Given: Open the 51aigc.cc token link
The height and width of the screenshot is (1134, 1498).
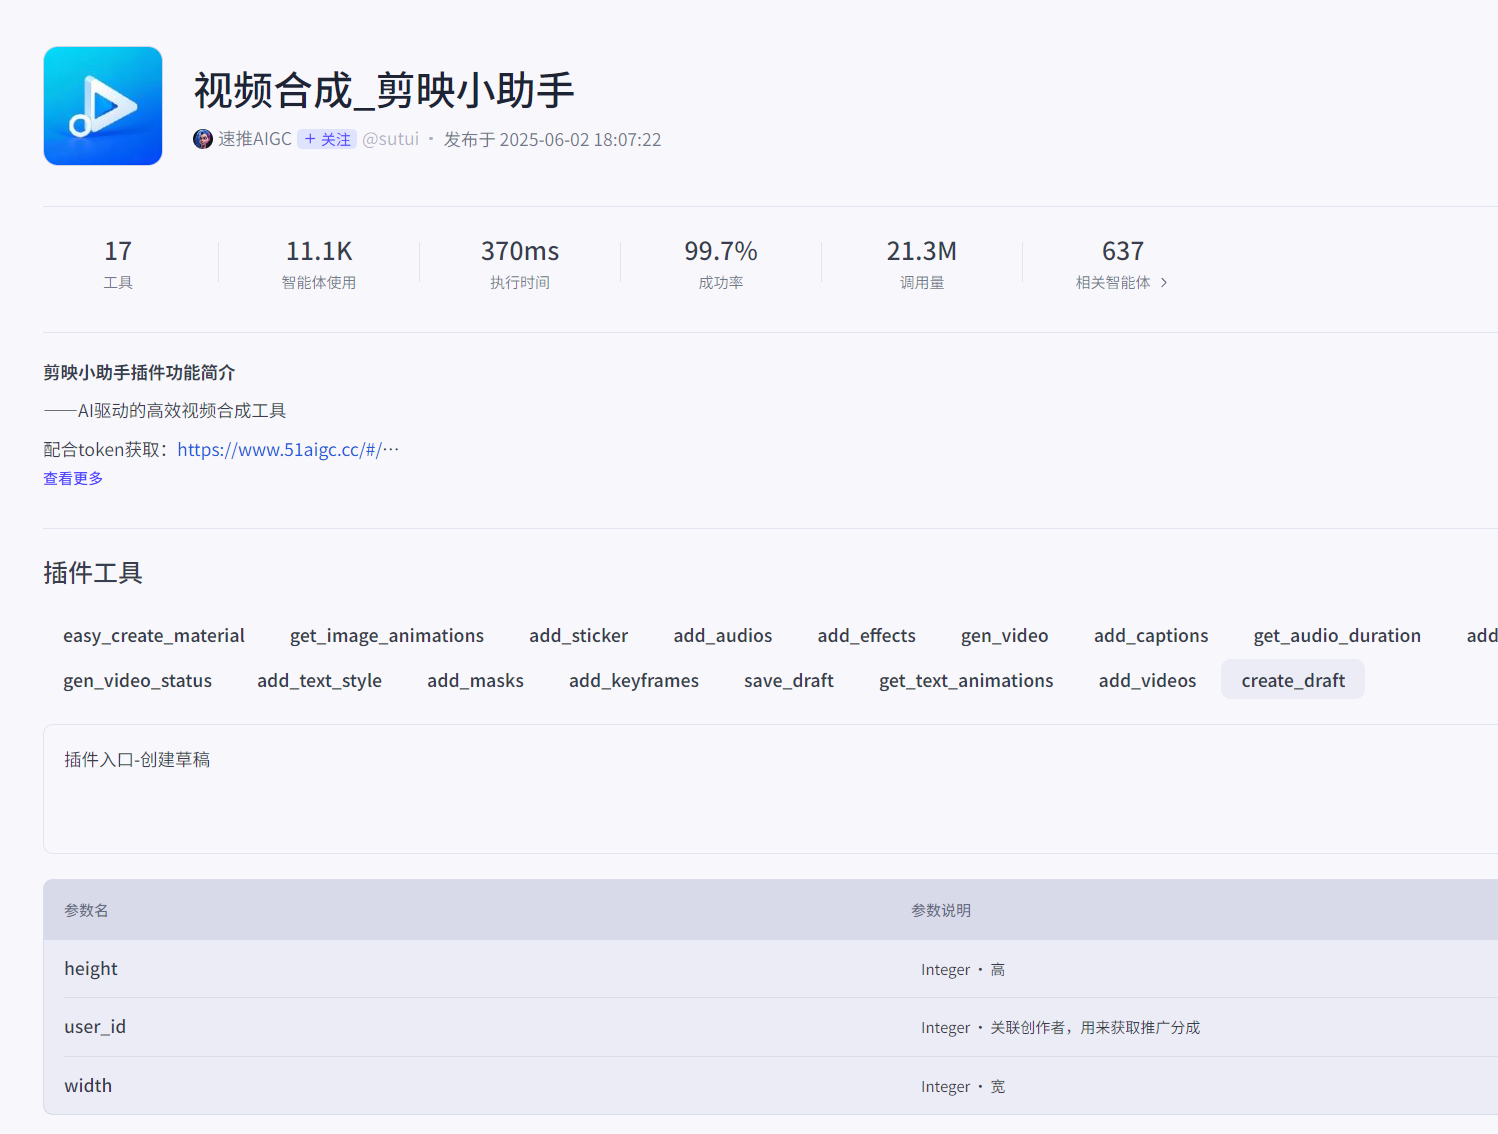Looking at the screenshot, I should click(288, 450).
